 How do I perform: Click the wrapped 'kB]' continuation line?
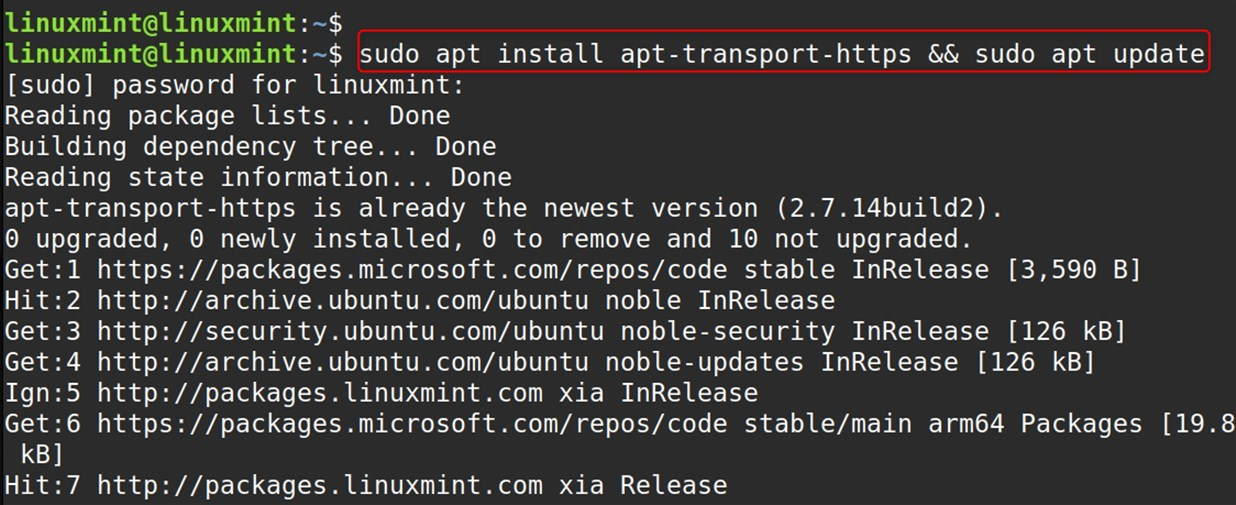pyautogui.click(x=42, y=456)
